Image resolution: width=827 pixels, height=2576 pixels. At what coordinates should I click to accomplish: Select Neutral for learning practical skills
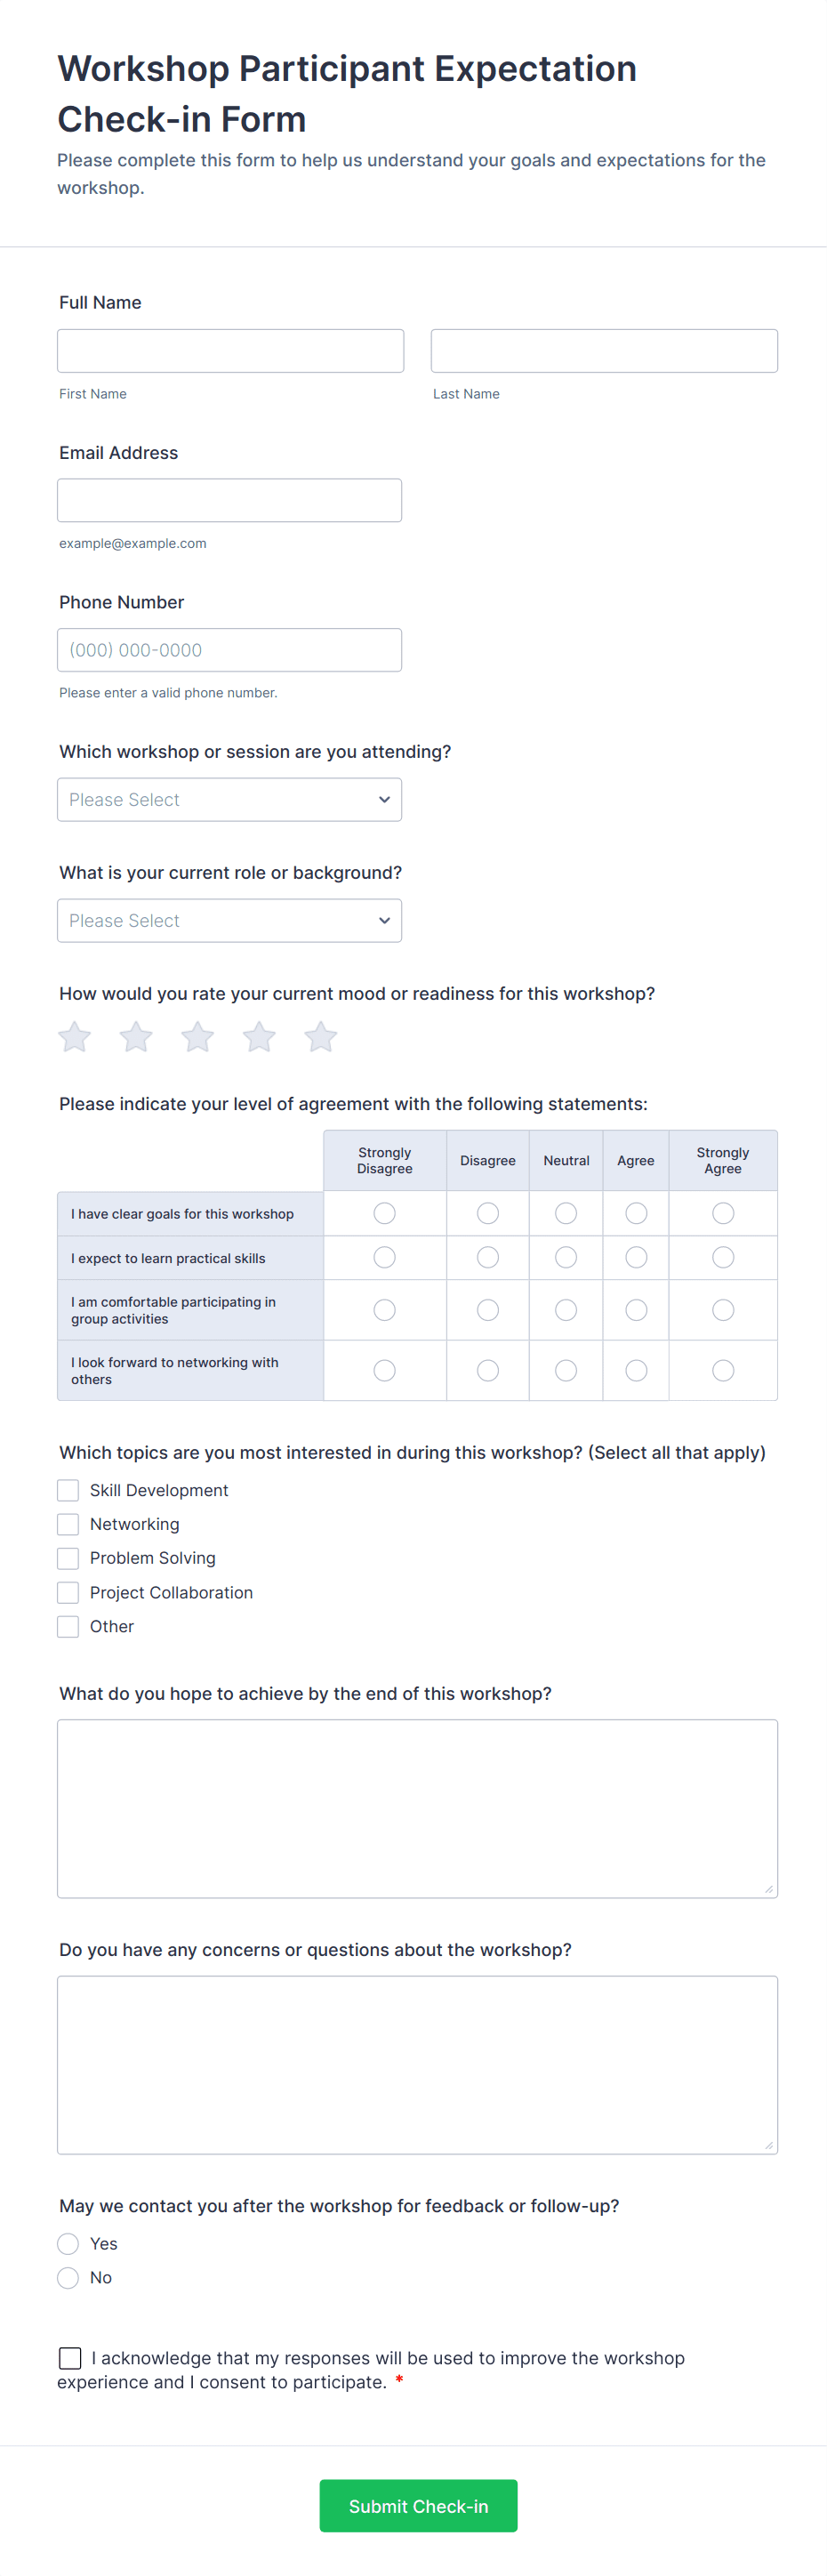pyautogui.click(x=566, y=1258)
